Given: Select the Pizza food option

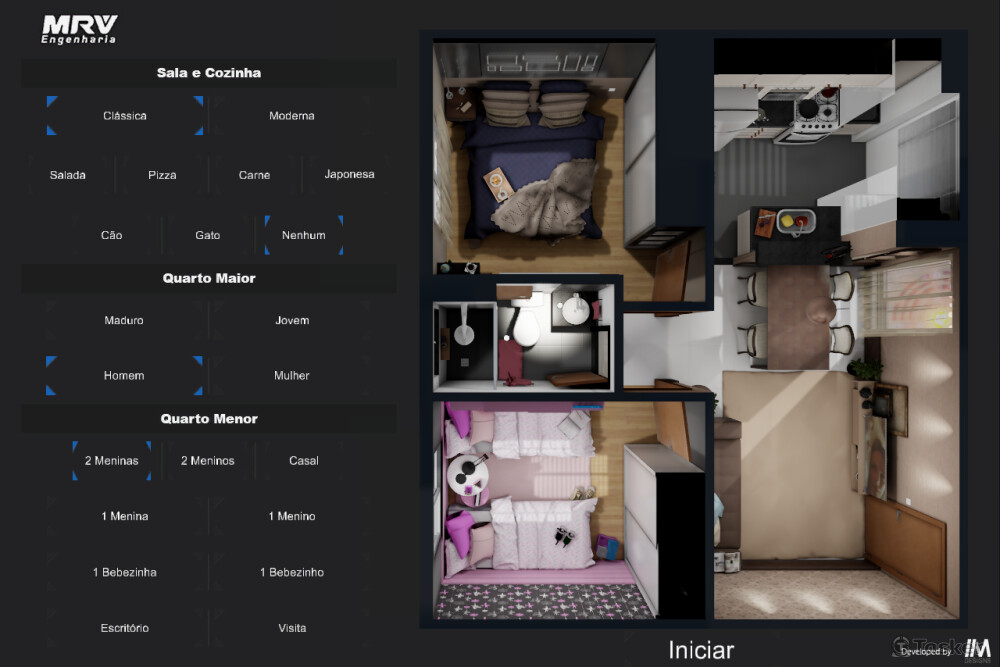Looking at the screenshot, I should point(162,175).
